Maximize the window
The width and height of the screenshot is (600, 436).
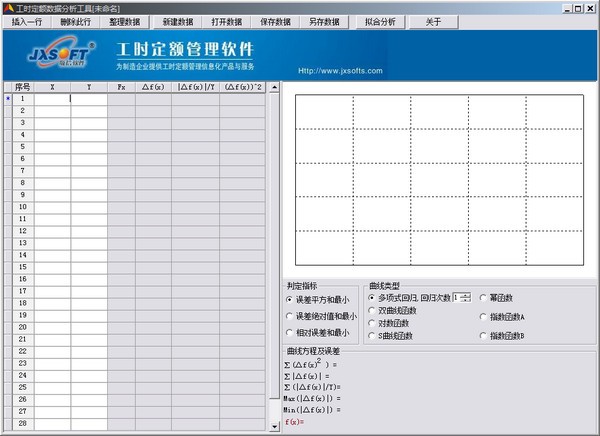coord(577,8)
